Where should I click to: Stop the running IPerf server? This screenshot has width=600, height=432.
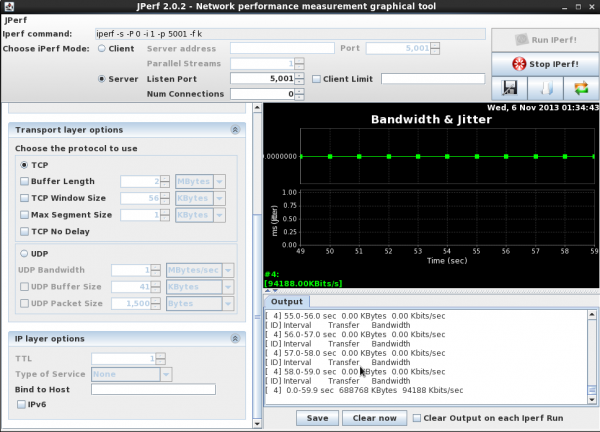tap(545, 64)
